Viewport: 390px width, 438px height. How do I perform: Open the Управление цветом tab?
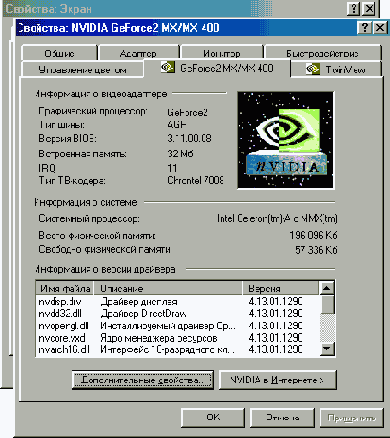click(x=82, y=69)
